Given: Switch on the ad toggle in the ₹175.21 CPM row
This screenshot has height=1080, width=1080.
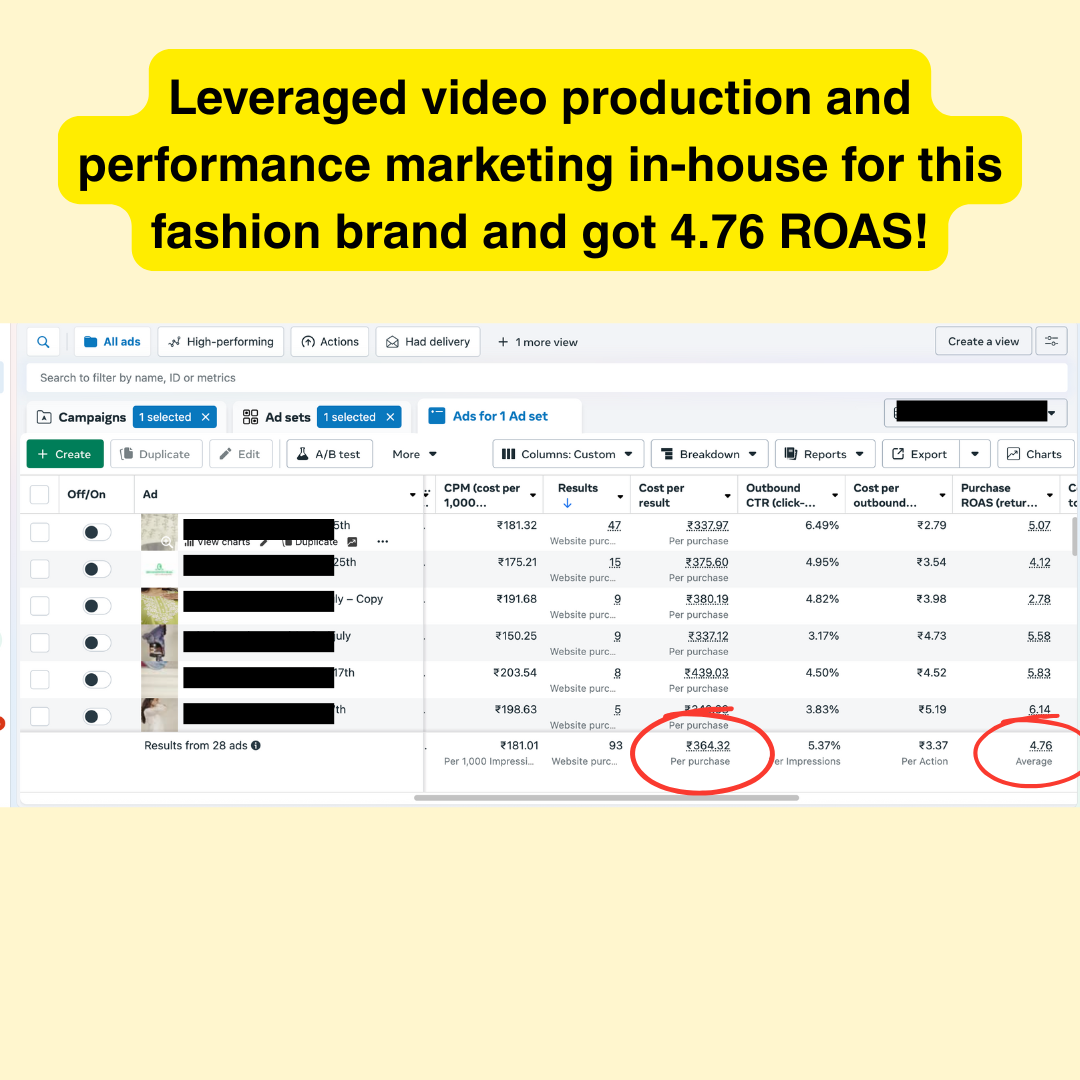Looking at the screenshot, I should [96, 569].
